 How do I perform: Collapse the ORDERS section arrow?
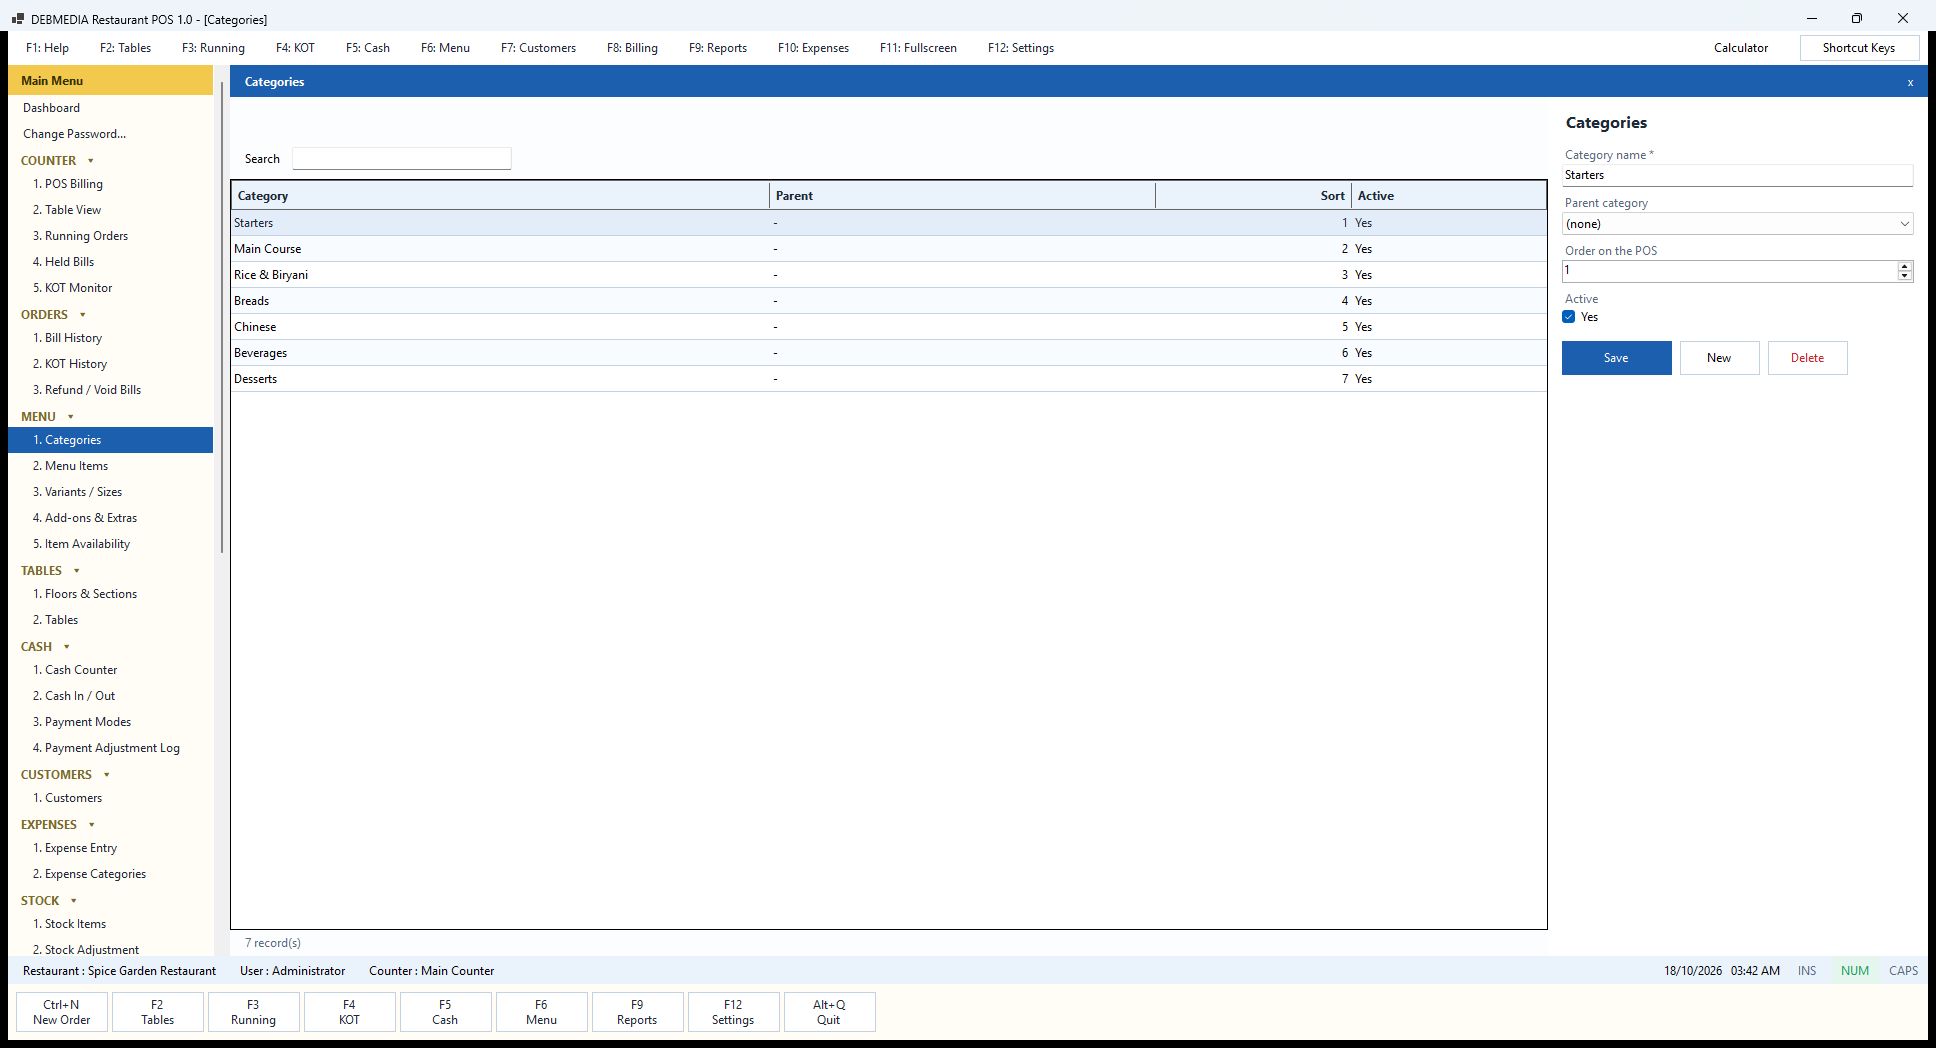[x=83, y=315]
